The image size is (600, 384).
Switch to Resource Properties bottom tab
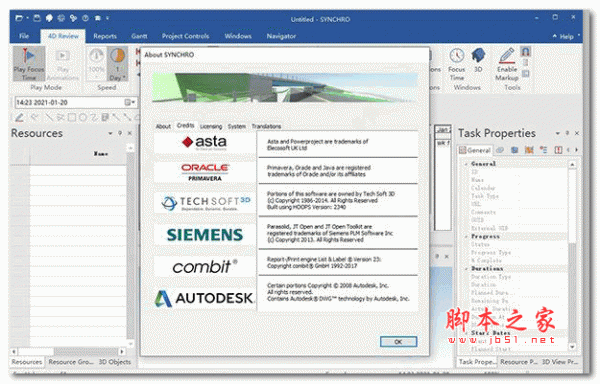[518, 362]
